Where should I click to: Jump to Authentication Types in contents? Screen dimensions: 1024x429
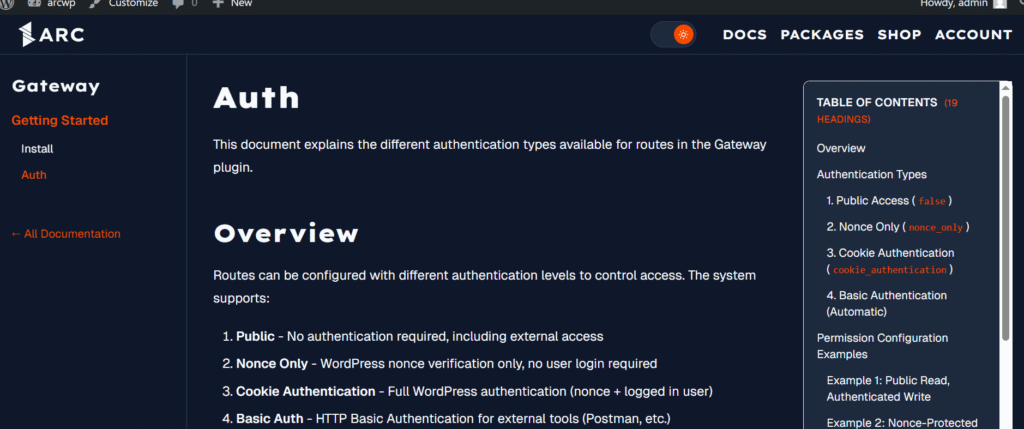(872, 174)
